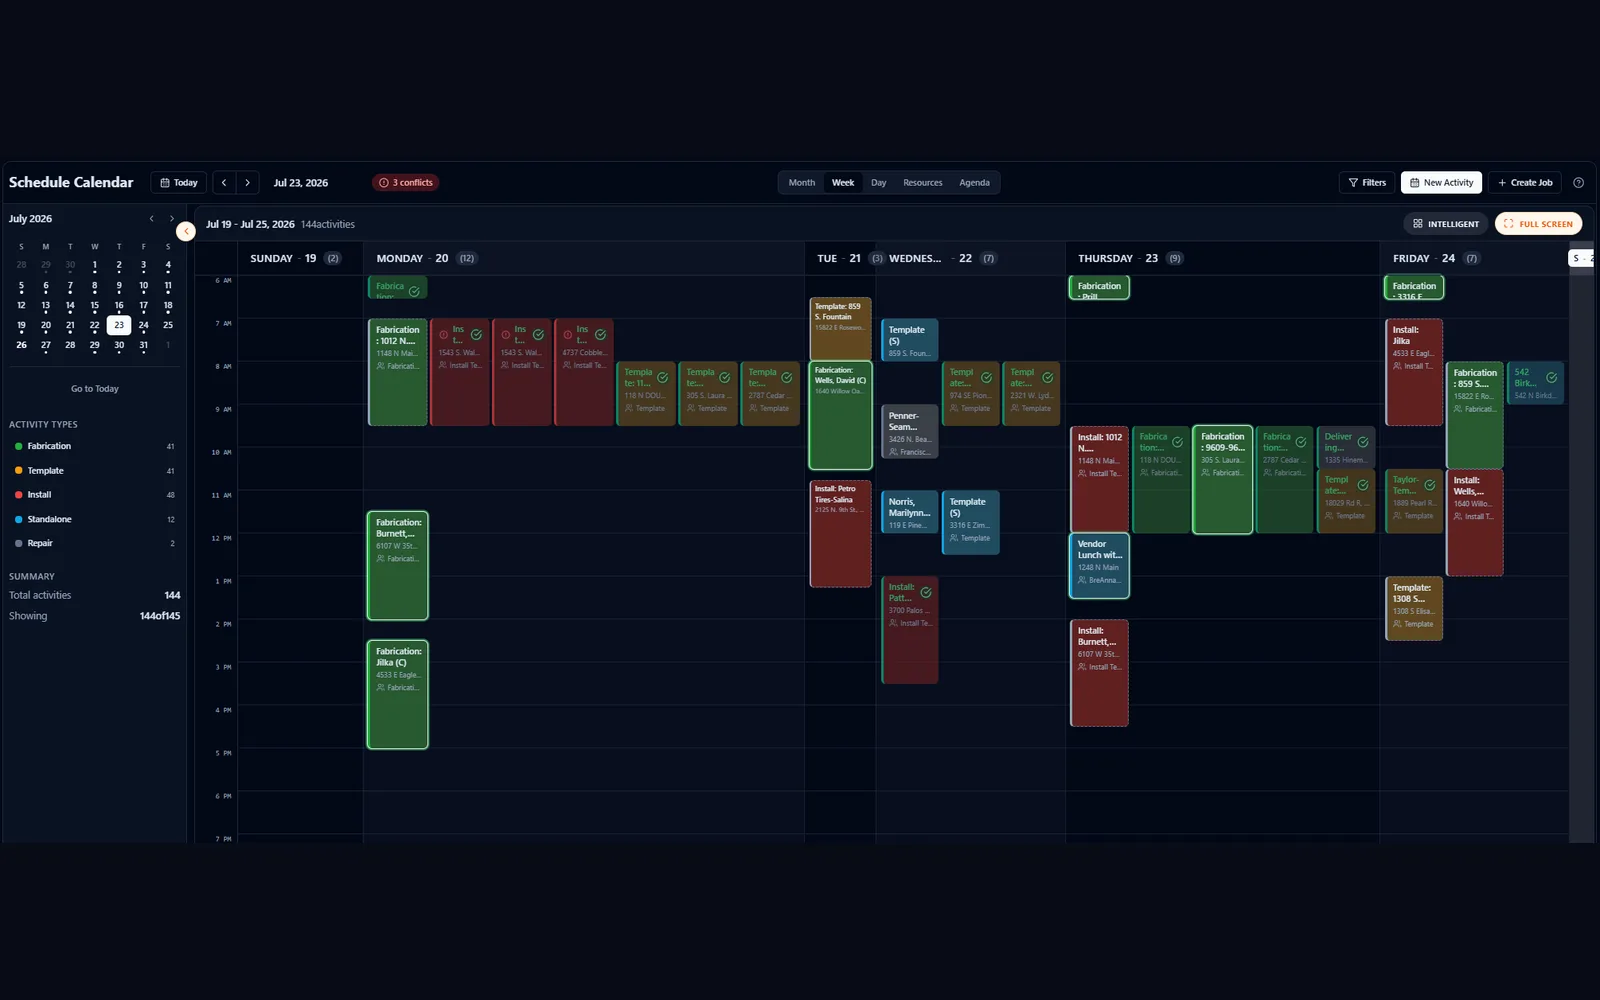Toggle Standalone activity type filter
Screen dimensions: 1600x1000
pos(95,519)
